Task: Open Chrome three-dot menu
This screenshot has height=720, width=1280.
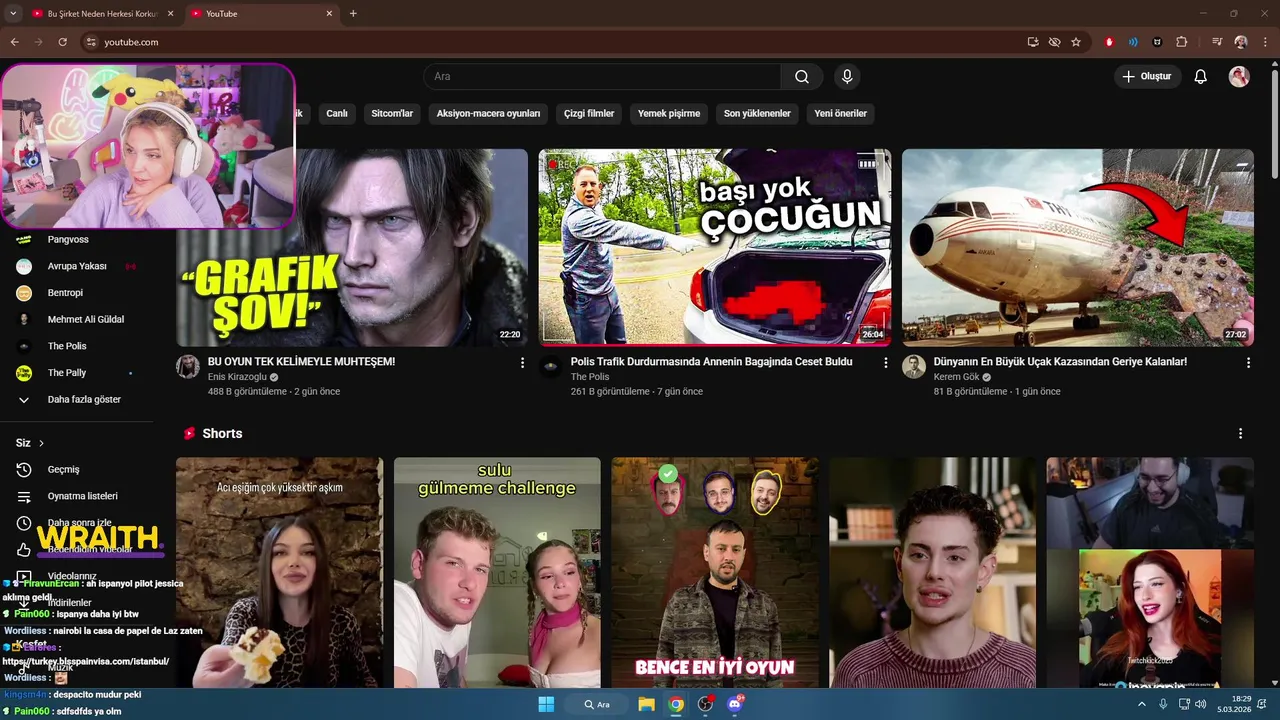Action: coord(1264,42)
